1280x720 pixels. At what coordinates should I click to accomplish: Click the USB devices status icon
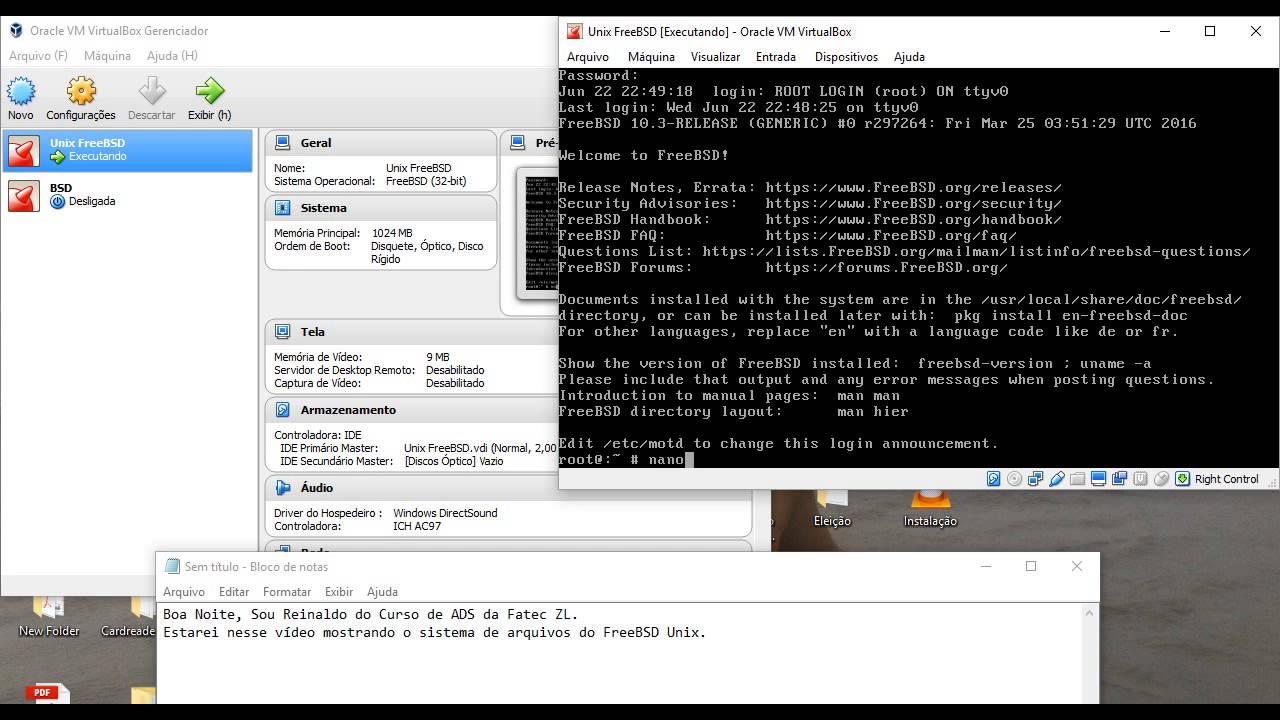coord(1056,479)
